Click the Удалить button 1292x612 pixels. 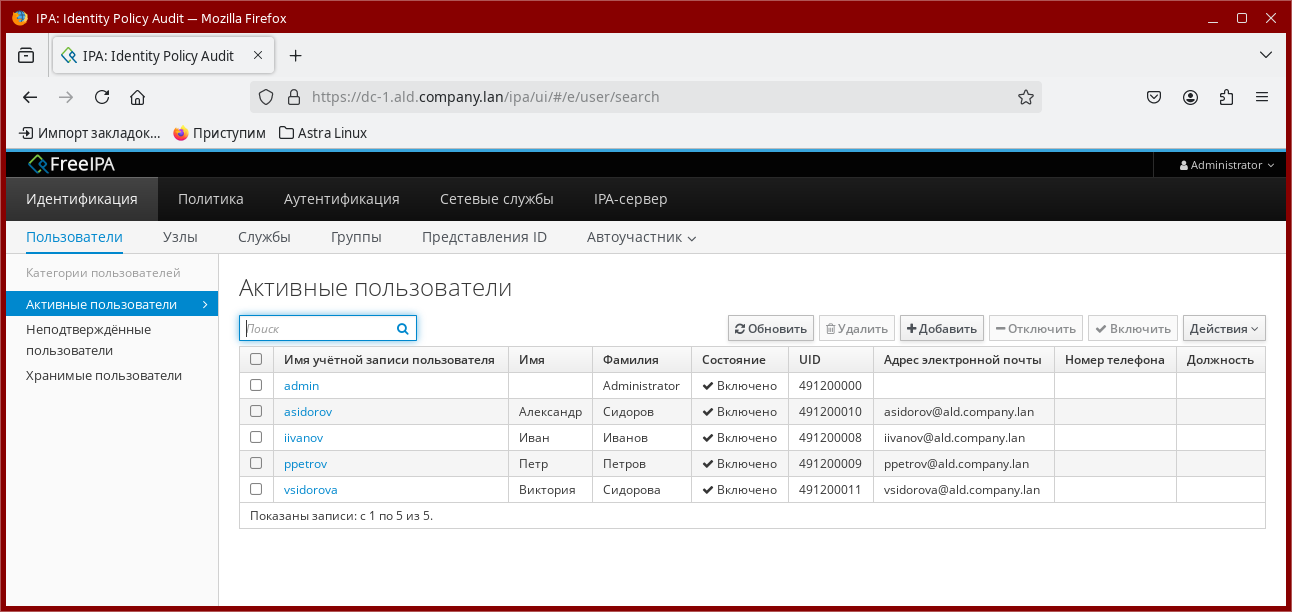(855, 328)
